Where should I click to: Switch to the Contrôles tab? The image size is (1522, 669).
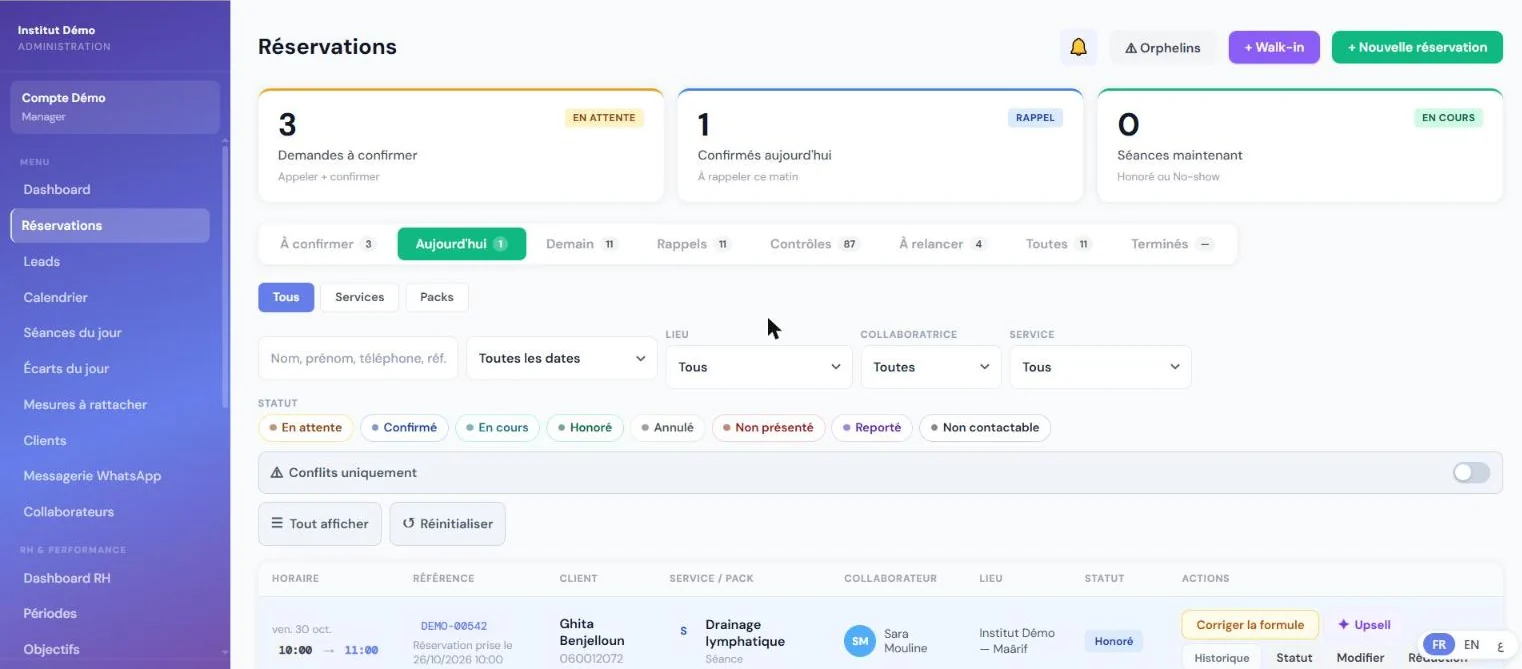tap(815, 244)
